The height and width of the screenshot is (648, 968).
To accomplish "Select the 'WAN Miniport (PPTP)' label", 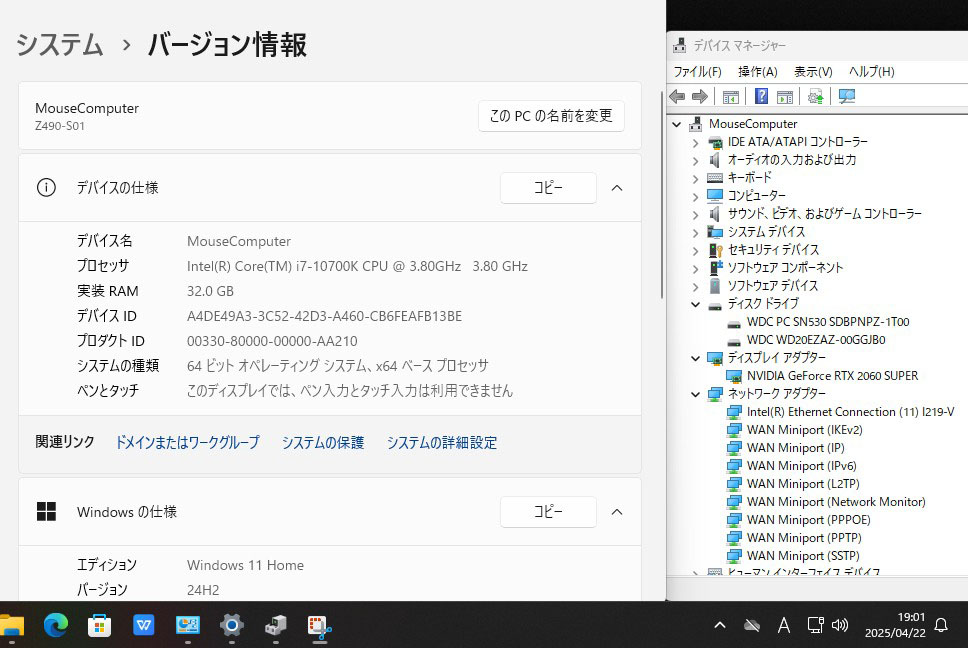I will click(x=804, y=538).
